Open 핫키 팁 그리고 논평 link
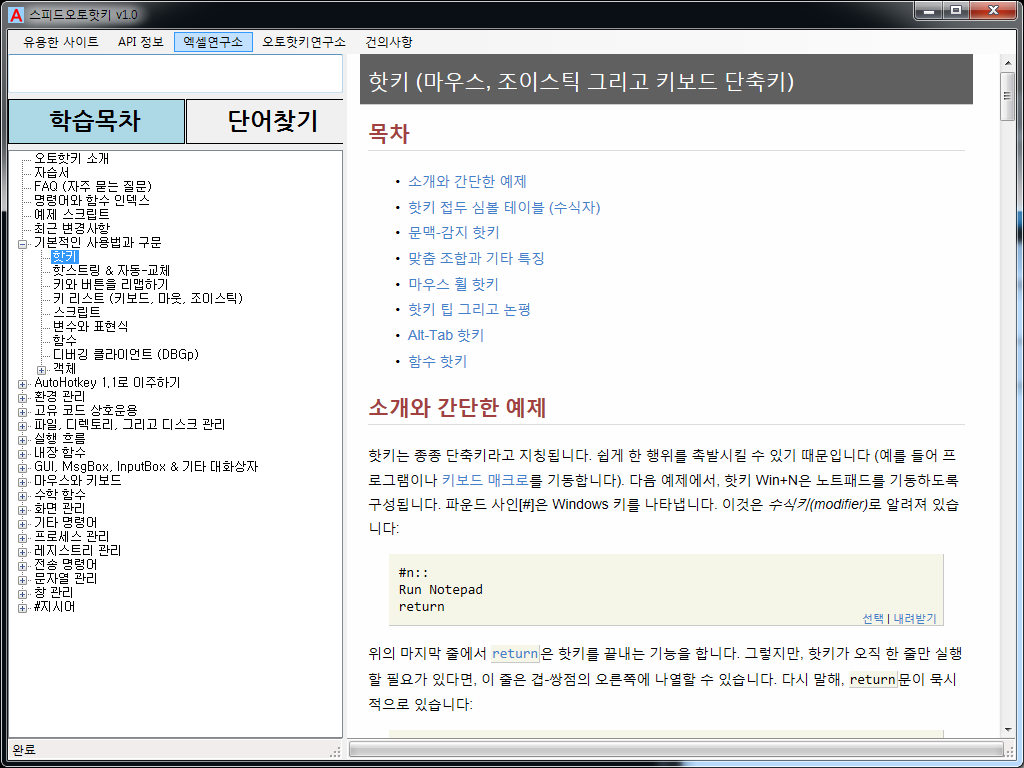This screenshot has height=768, width=1024. pos(469,310)
